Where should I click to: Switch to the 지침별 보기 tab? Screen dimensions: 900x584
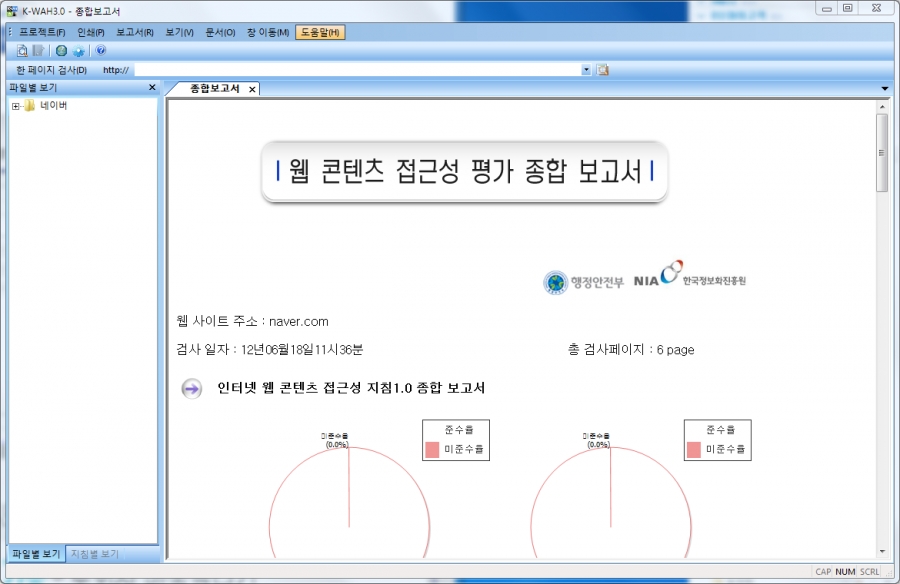pyautogui.click(x=95, y=554)
